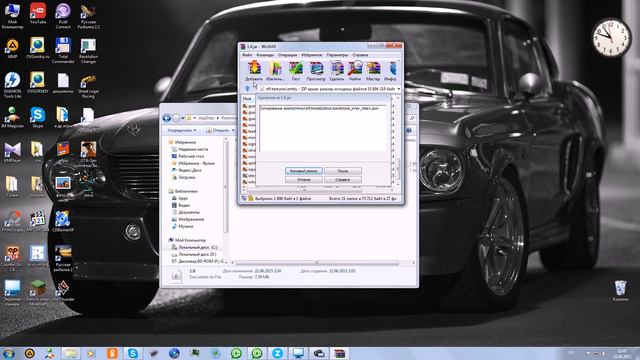Click the Recycle Bin (Корзина) desktop icon
This screenshot has width=640, height=360.
click(x=620, y=291)
